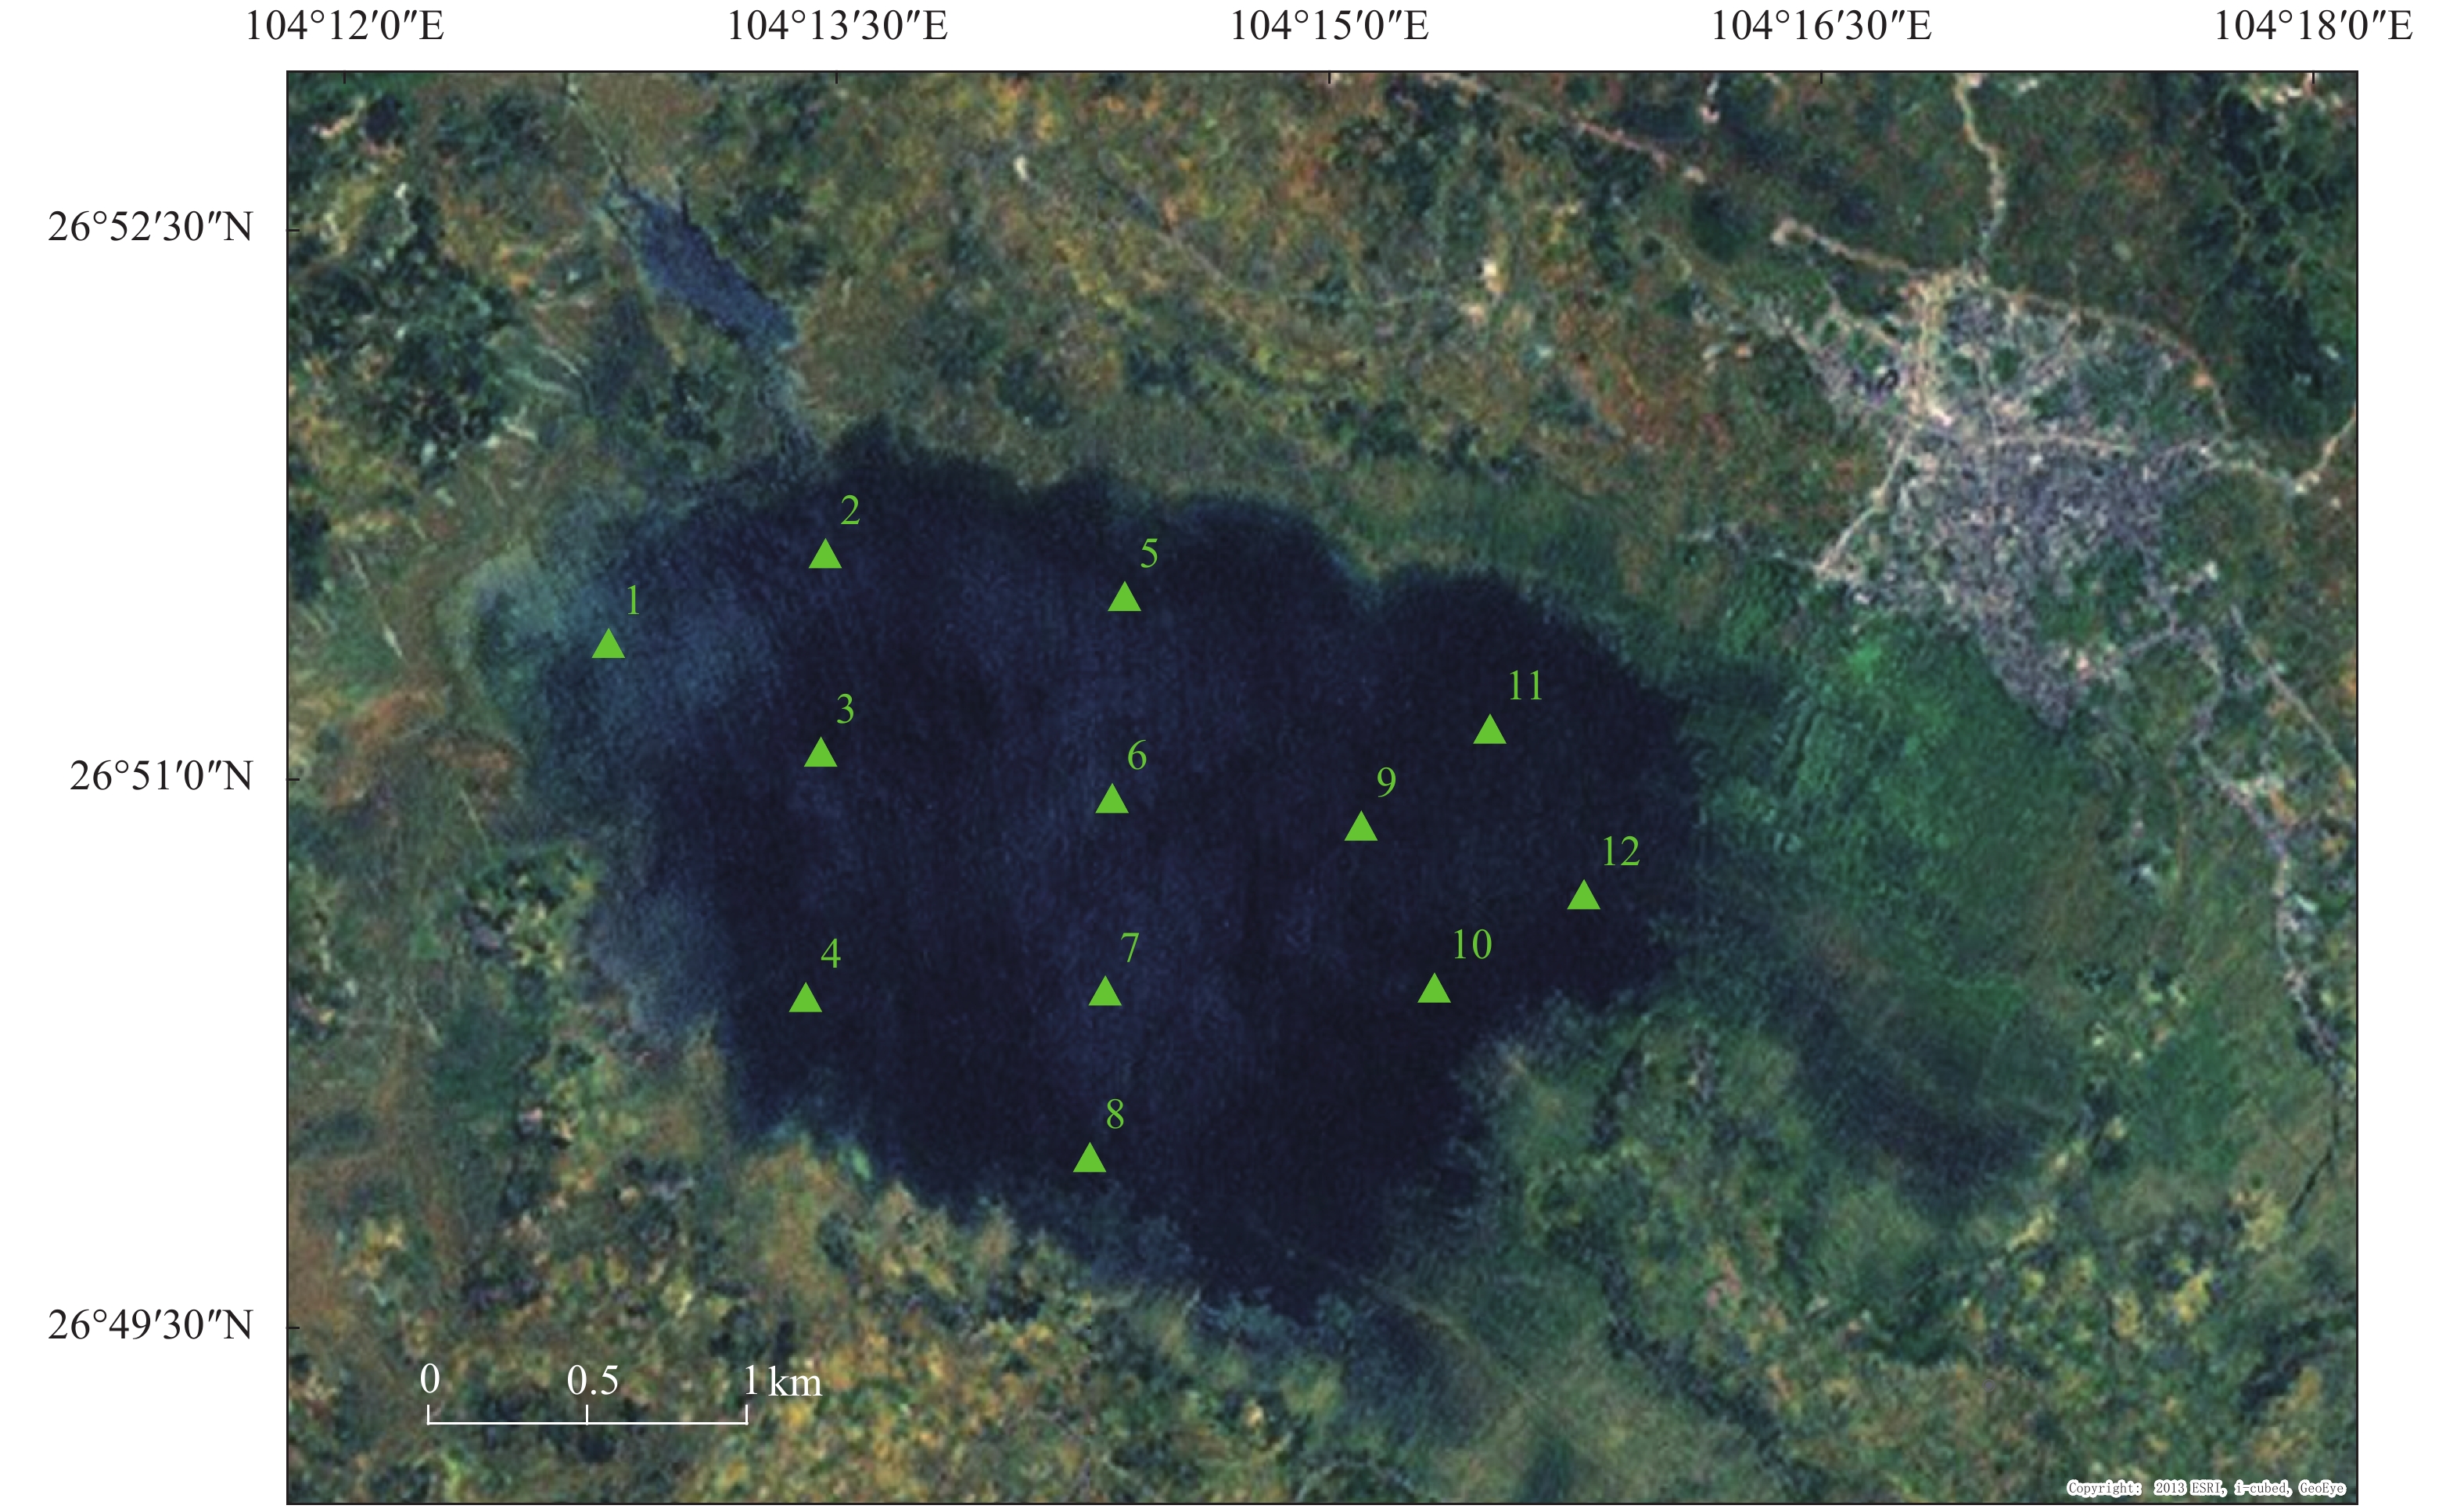Screen dimensions: 2464x1509
Task: Select the triangle marker at site 9
Action: (1360, 828)
